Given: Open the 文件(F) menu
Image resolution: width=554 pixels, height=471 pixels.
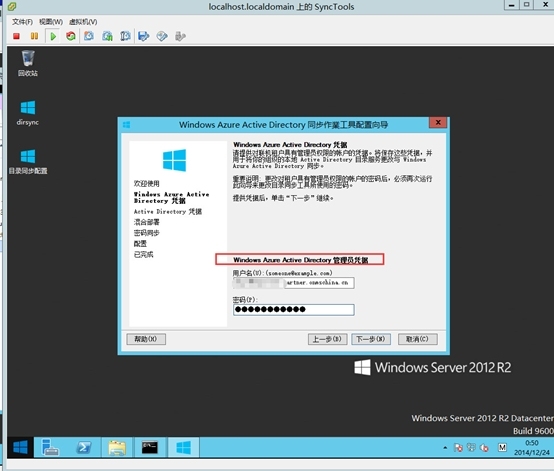Looking at the screenshot, I should [x=22, y=22].
